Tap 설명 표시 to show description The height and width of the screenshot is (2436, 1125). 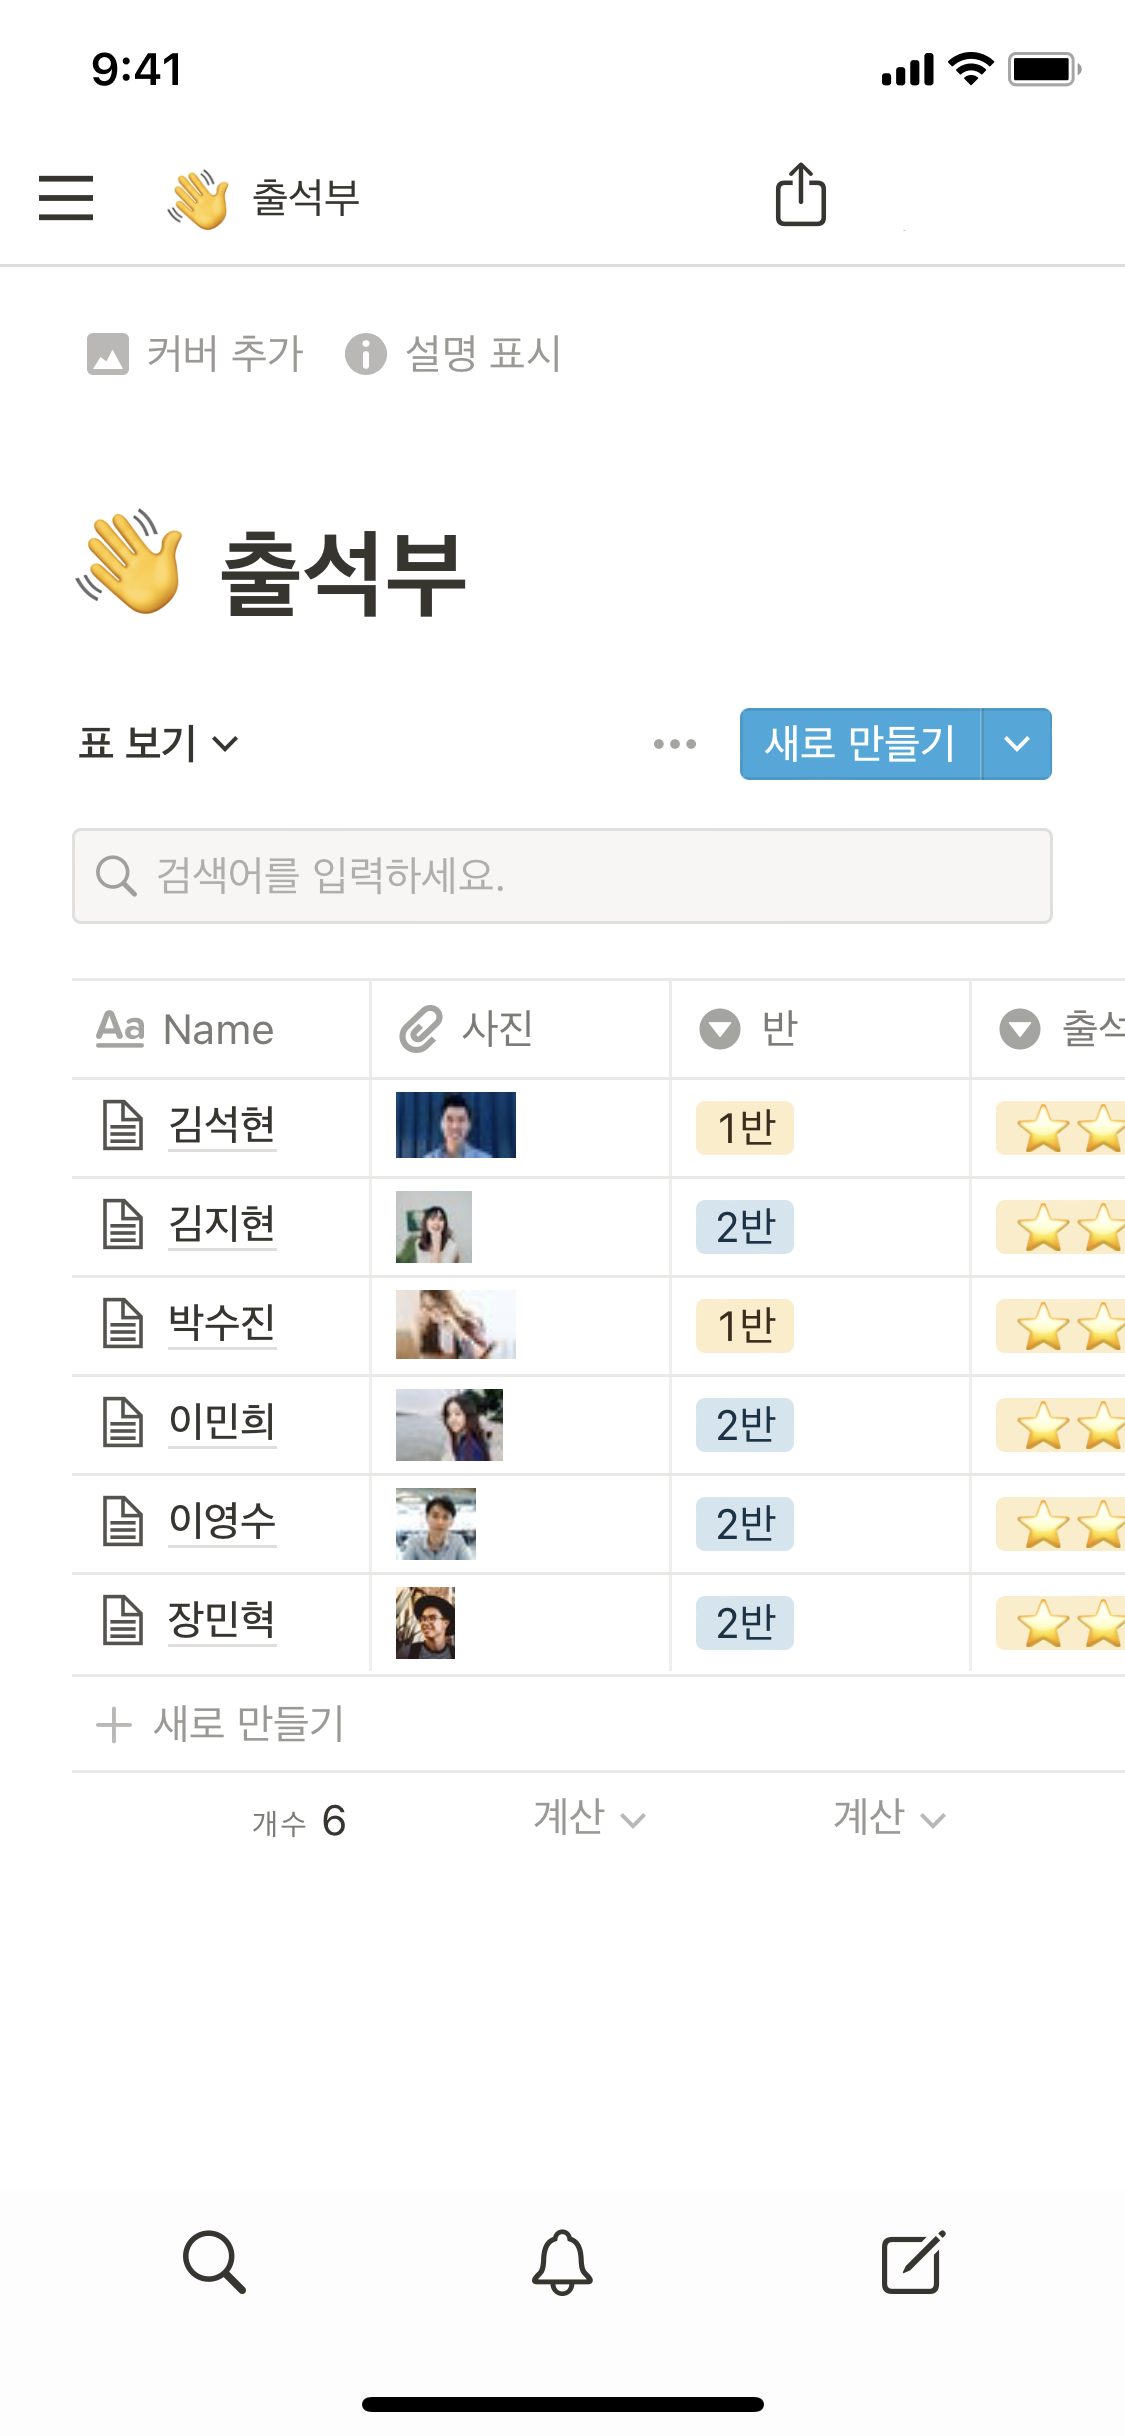pos(454,354)
